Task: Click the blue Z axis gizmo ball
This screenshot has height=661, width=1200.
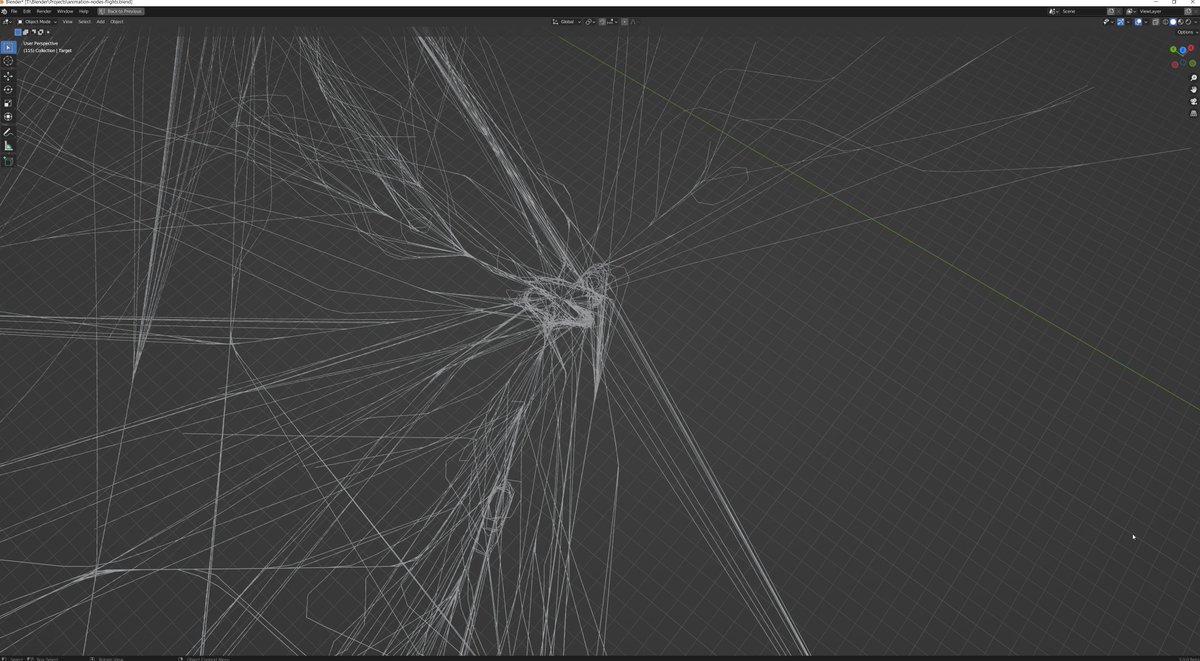Action: (x=1183, y=50)
